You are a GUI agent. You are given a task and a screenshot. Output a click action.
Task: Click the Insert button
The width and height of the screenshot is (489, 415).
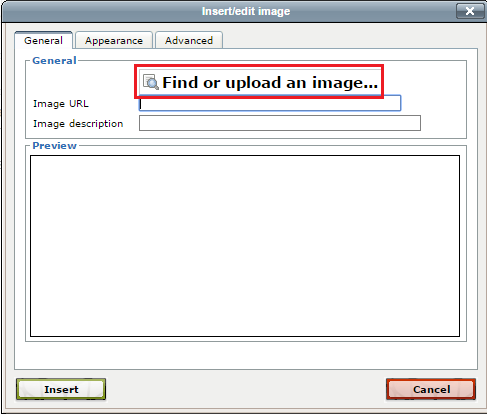[61, 389]
